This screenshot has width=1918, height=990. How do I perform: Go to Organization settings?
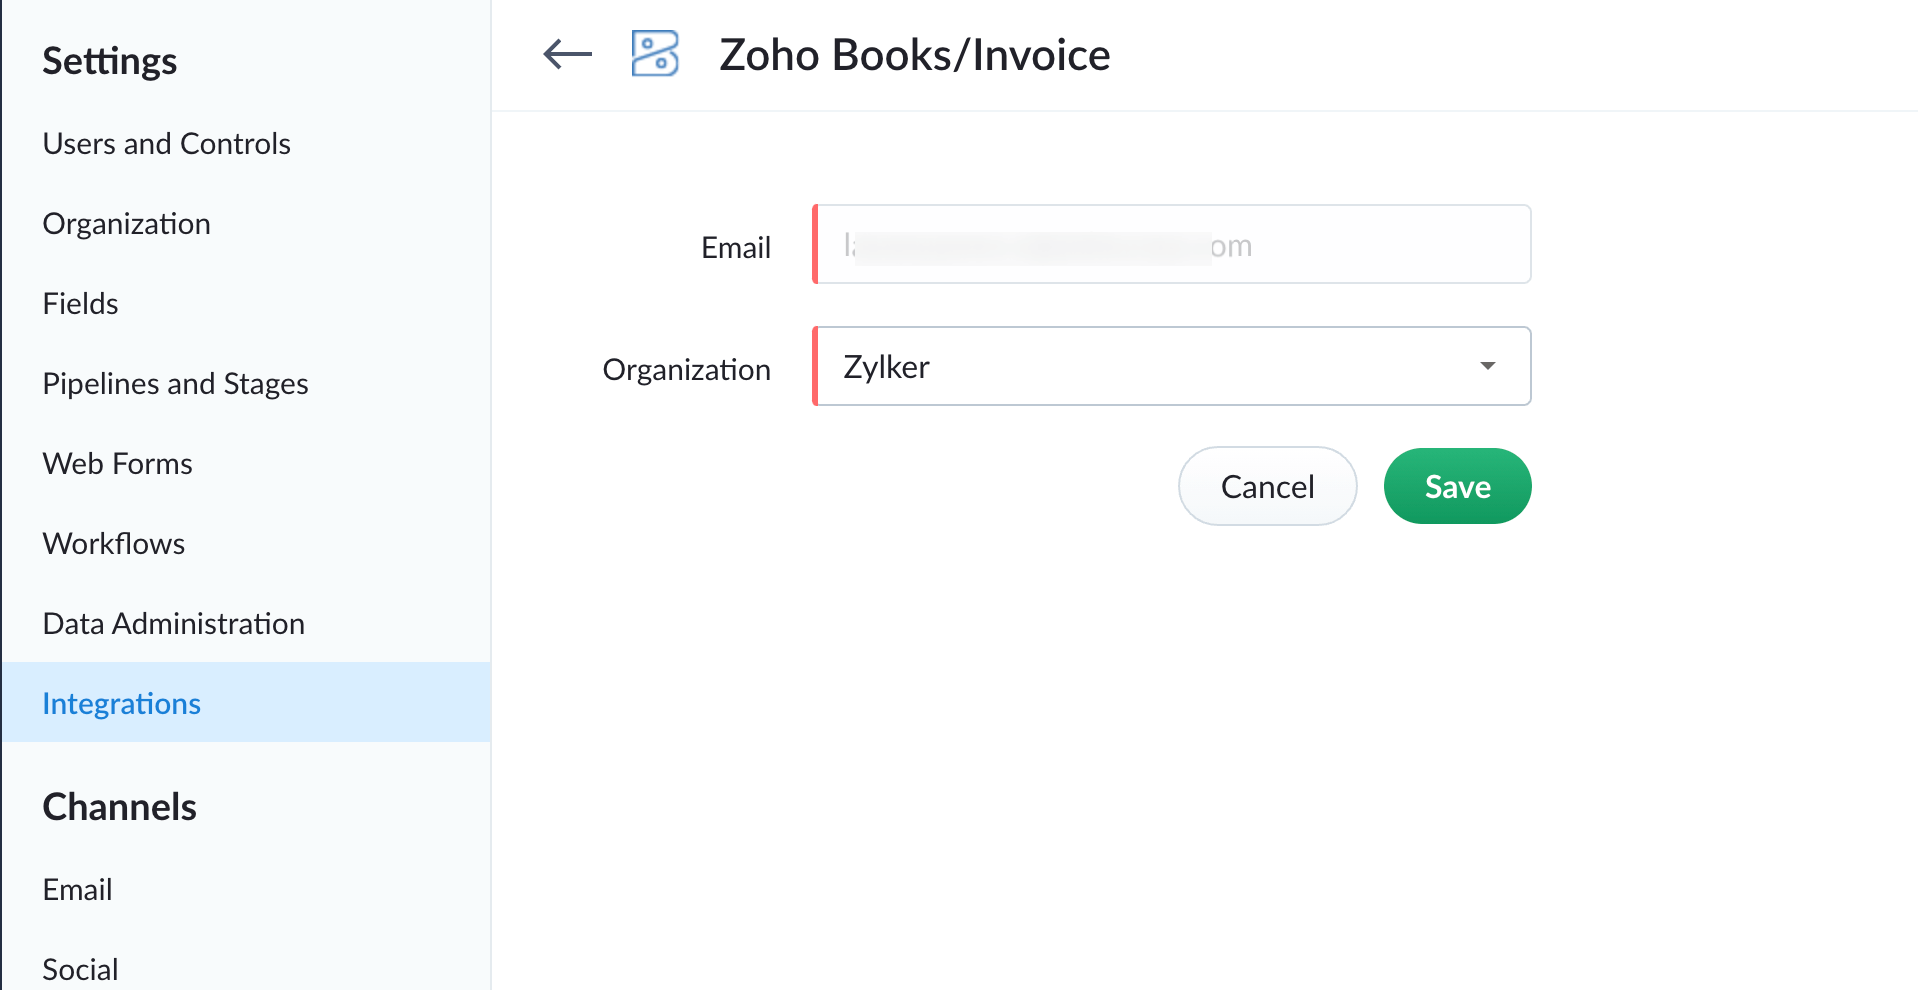126,223
